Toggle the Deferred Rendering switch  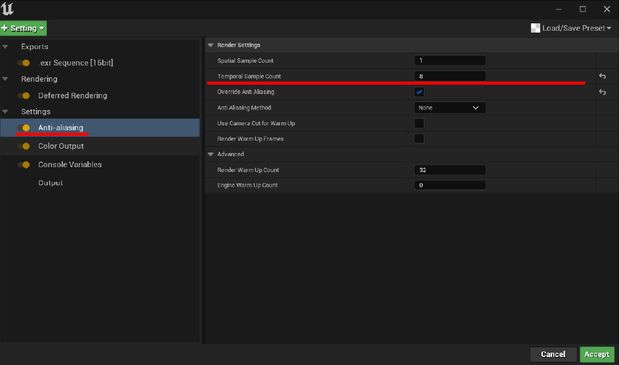click(x=24, y=95)
